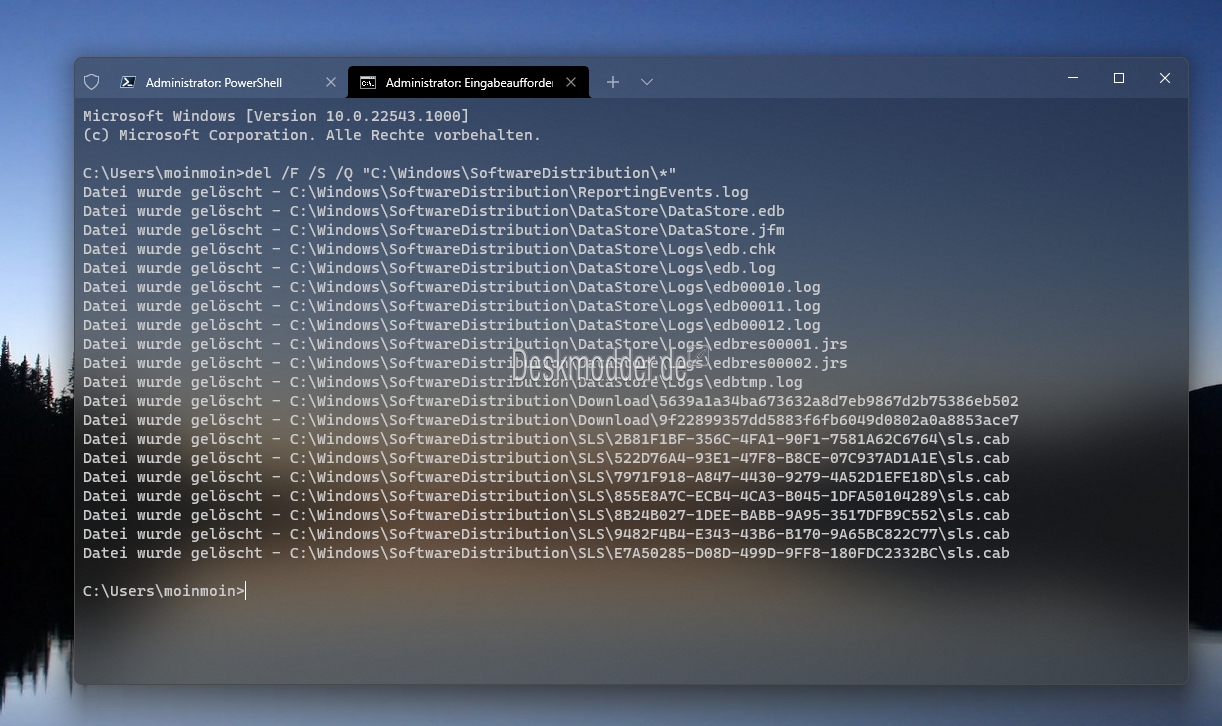Click the SLS\522D76A4 sls.cab line
The height and width of the screenshot is (726, 1222).
coord(546,458)
